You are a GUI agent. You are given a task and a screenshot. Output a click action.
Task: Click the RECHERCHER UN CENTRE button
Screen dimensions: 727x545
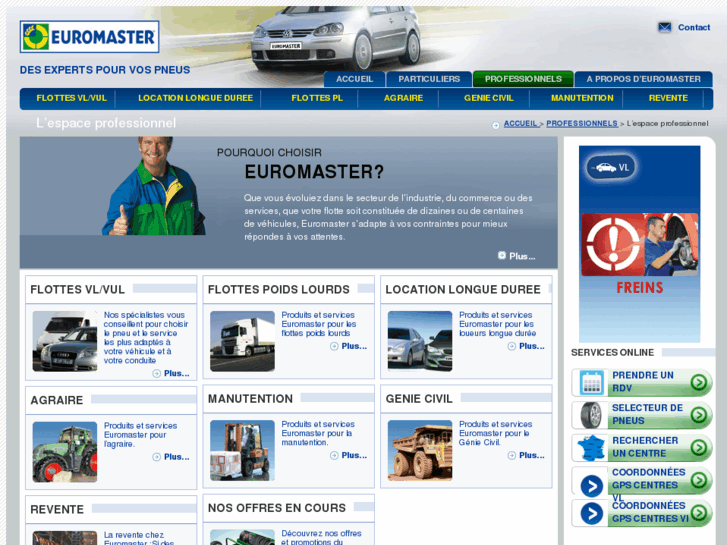tap(642, 447)
